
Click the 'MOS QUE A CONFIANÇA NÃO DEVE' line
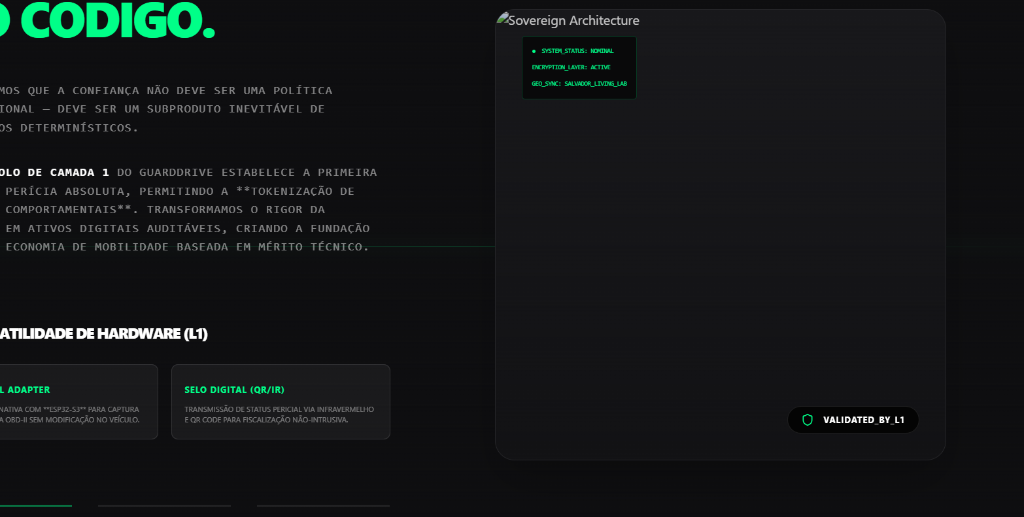click(x=166, y=90)
